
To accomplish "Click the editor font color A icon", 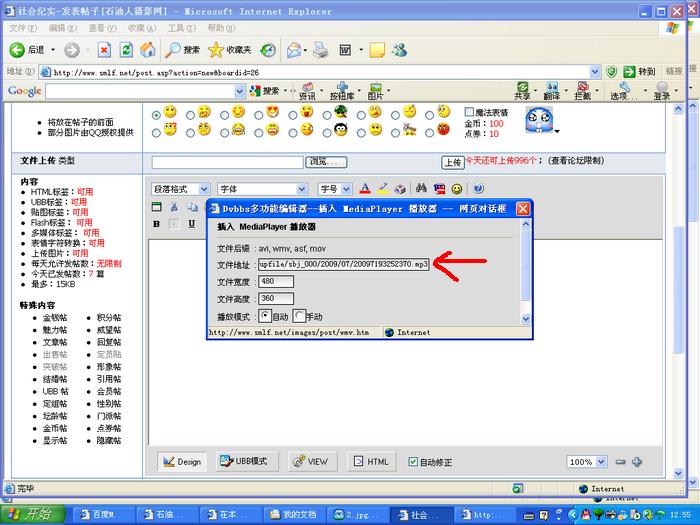I will [x=365, y=189].
